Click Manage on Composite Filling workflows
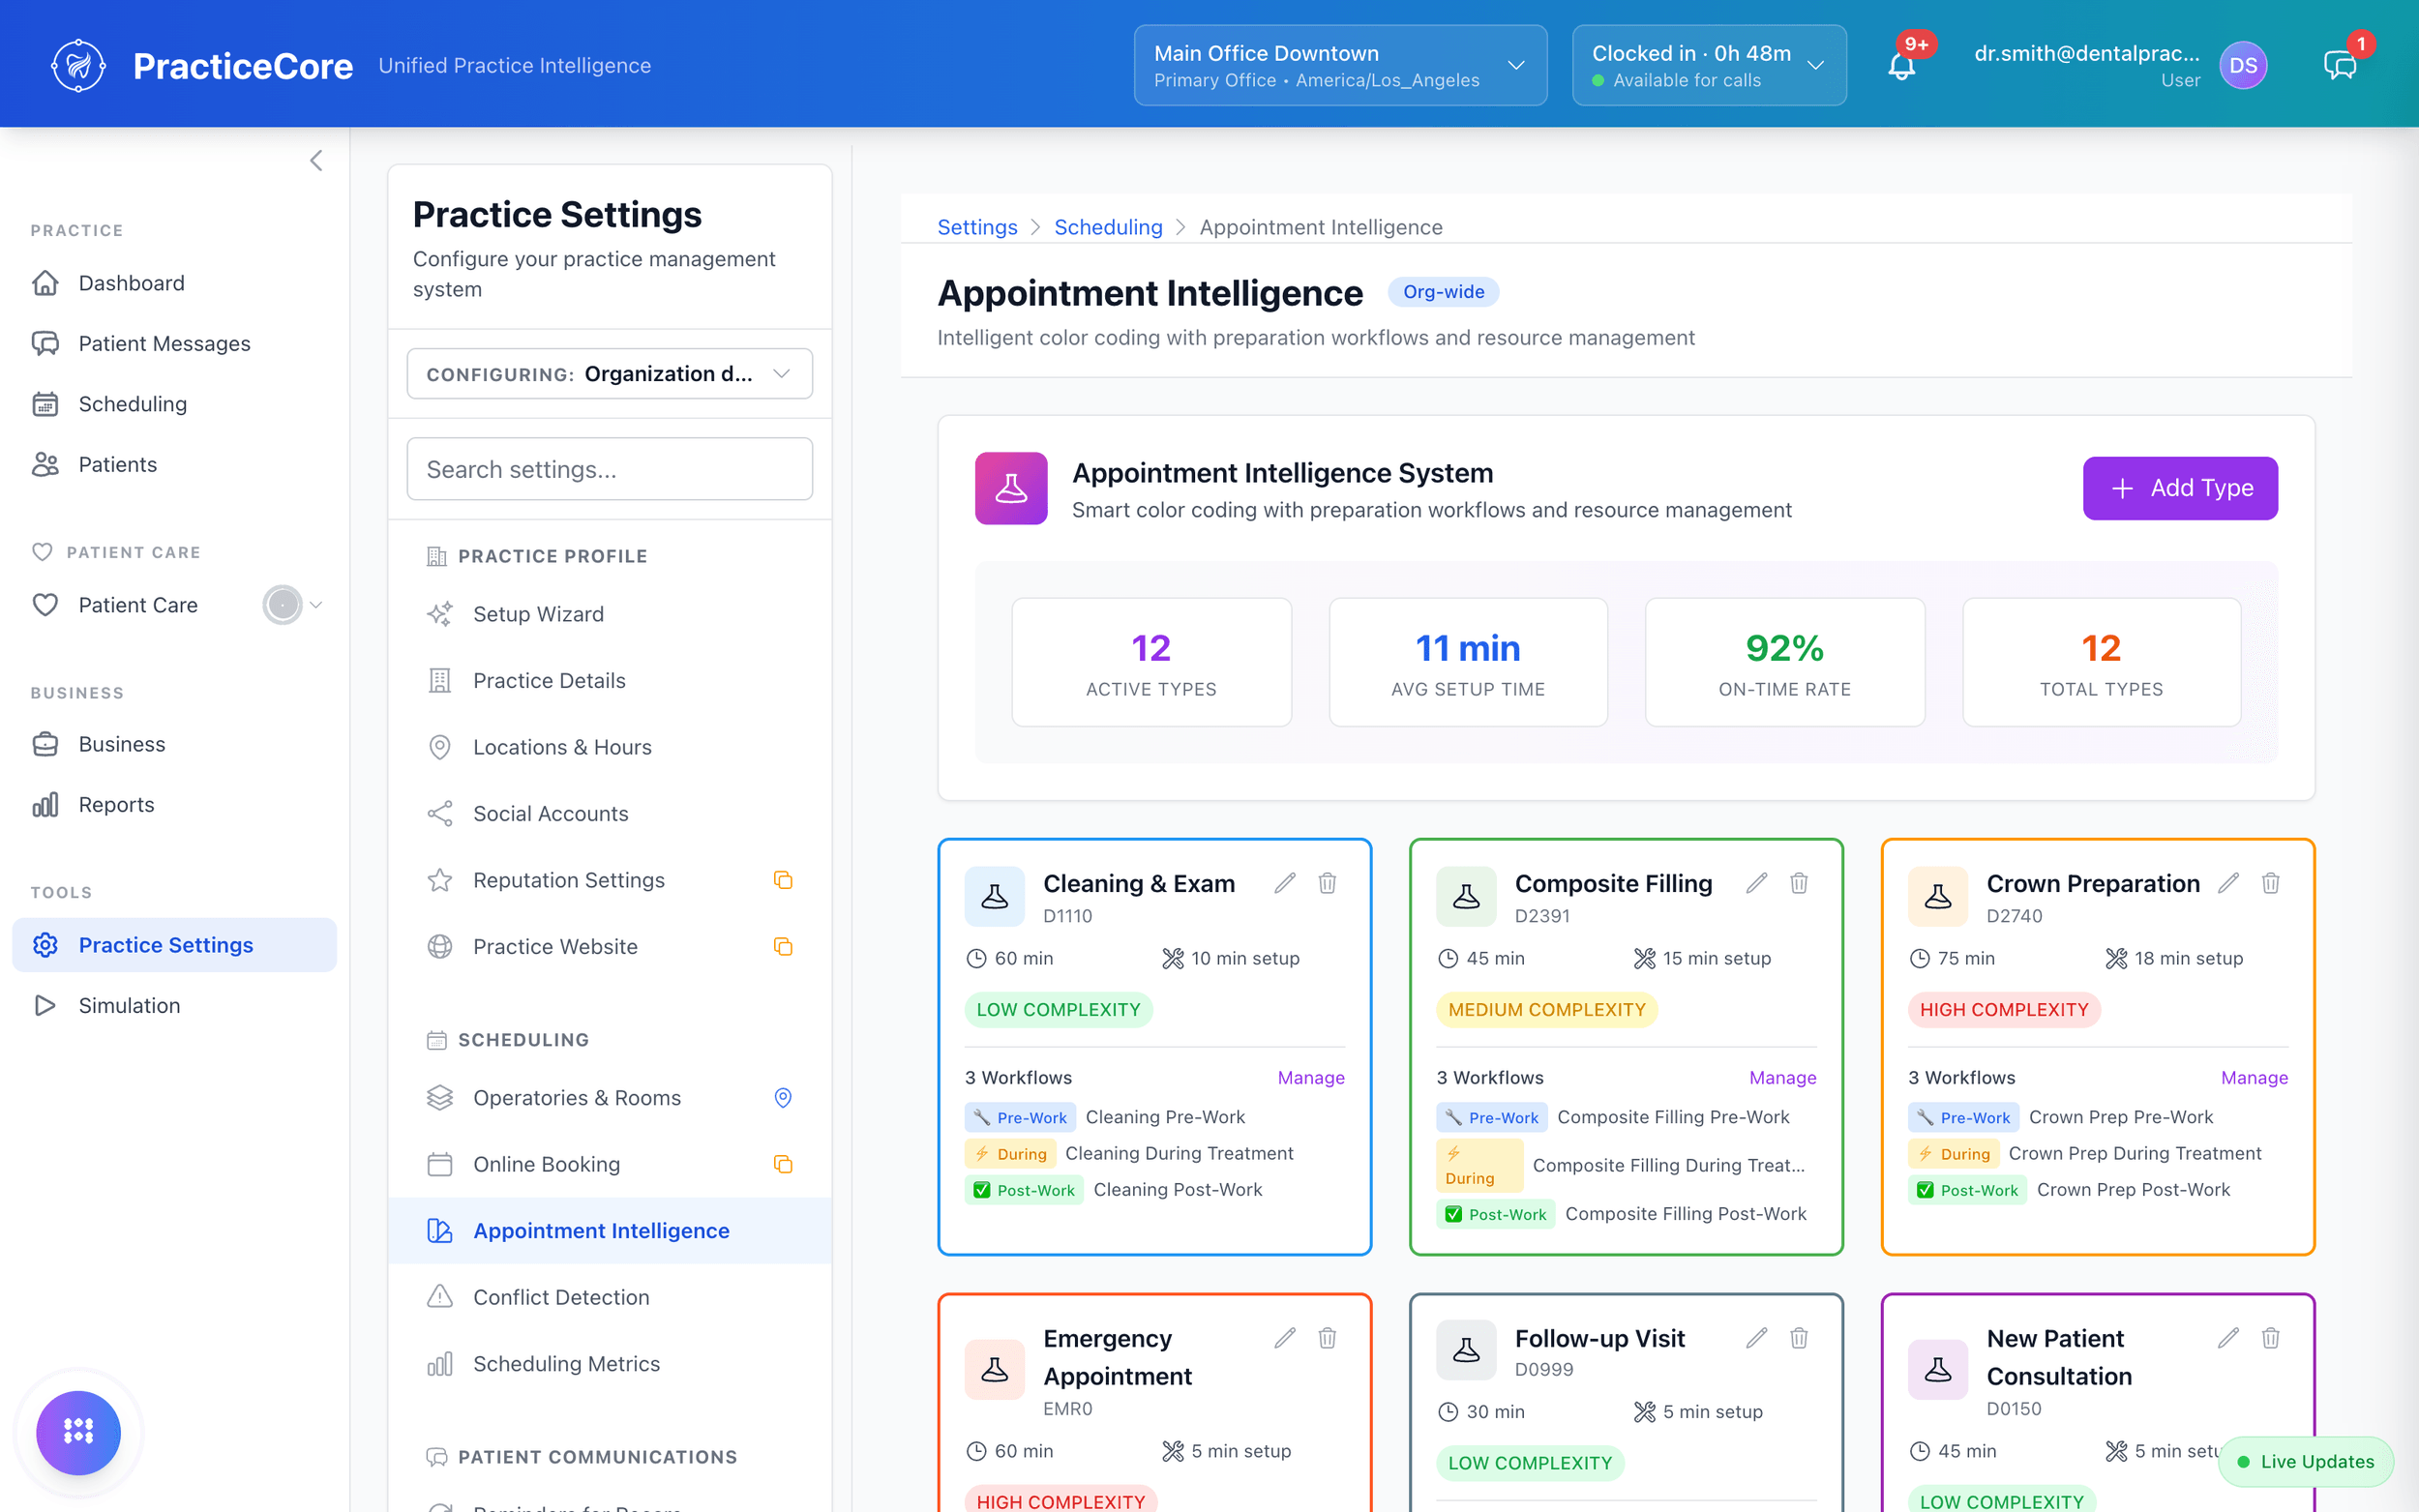 1782,1077
